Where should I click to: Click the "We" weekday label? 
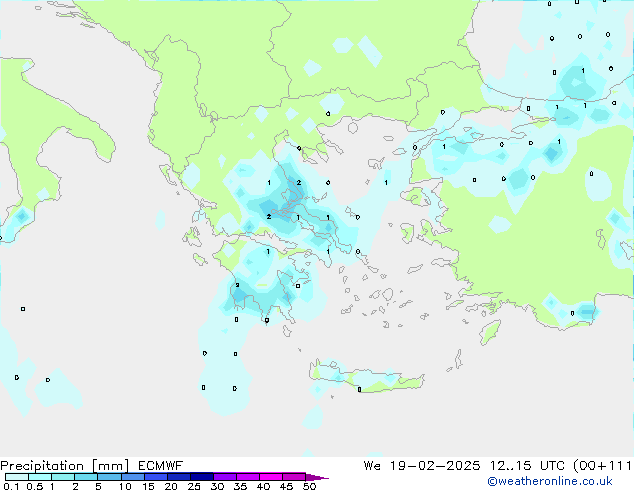tap(372, 466)
